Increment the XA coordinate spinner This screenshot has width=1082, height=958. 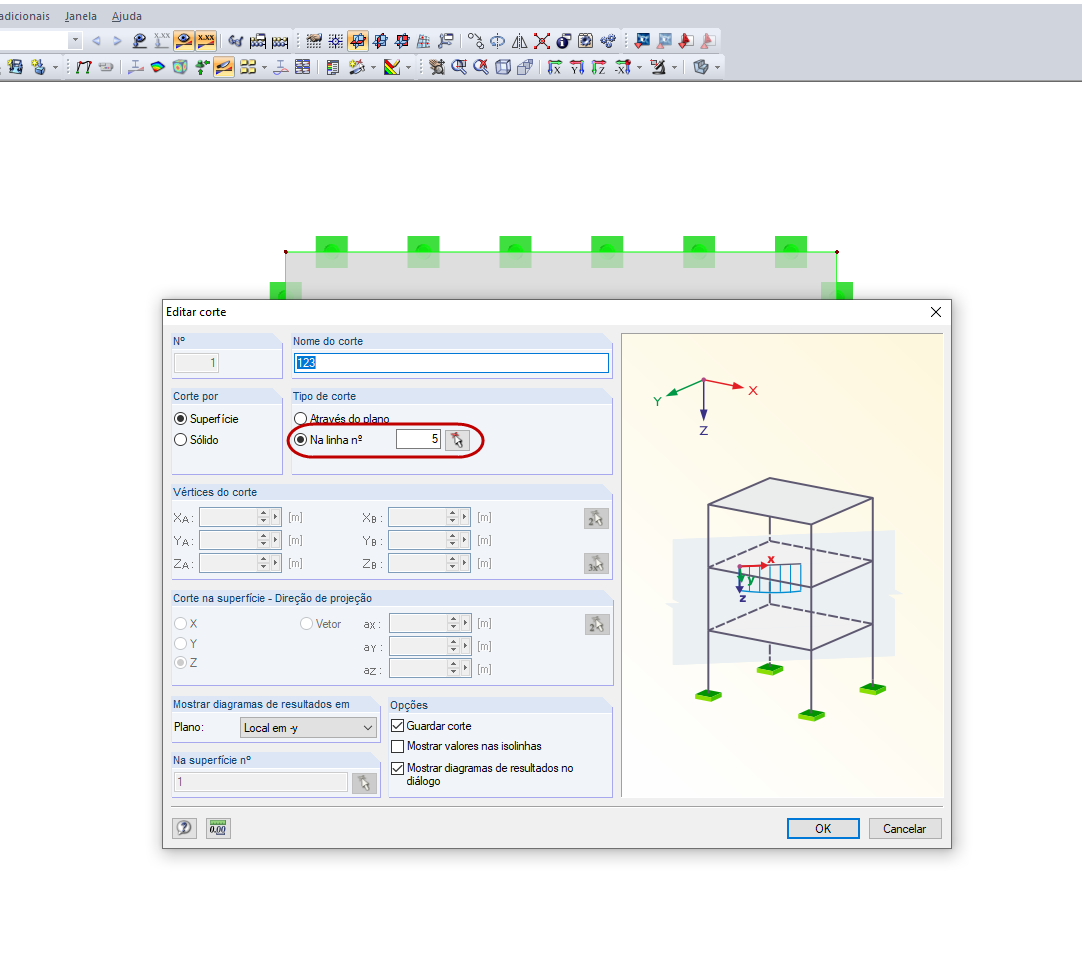coord(263,514)
